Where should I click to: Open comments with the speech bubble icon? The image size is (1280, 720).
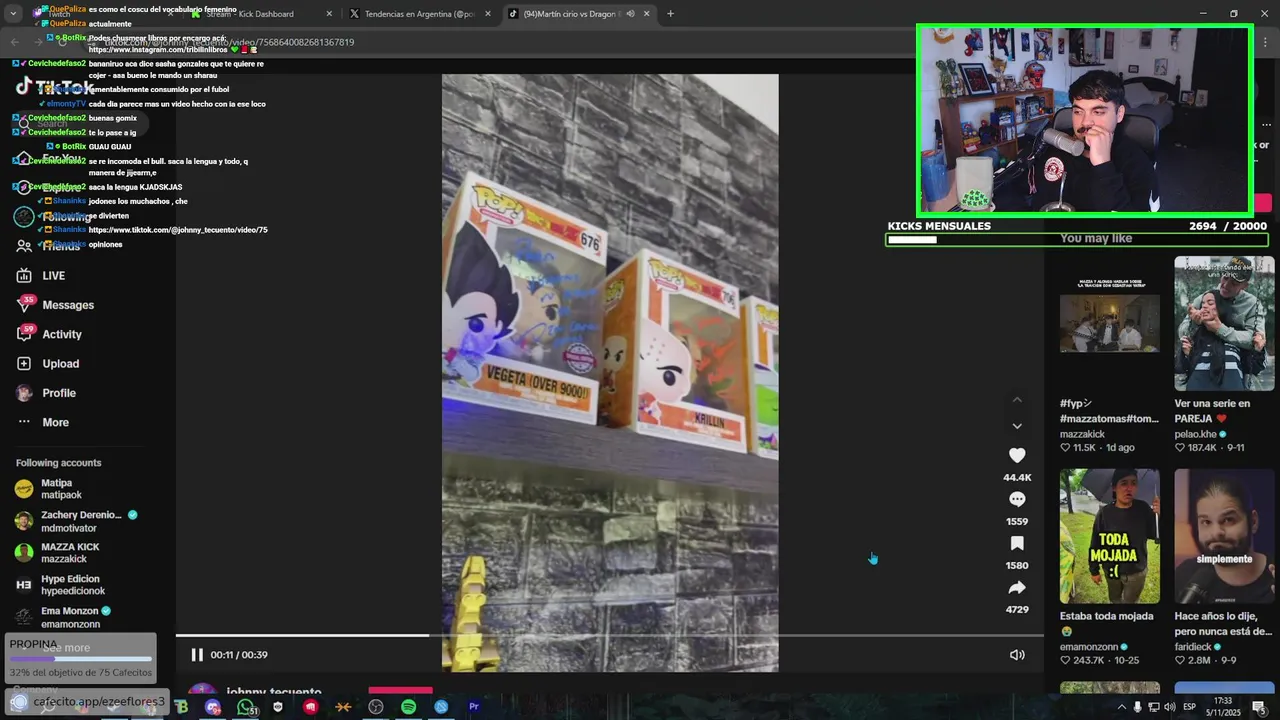point(1017,499)
